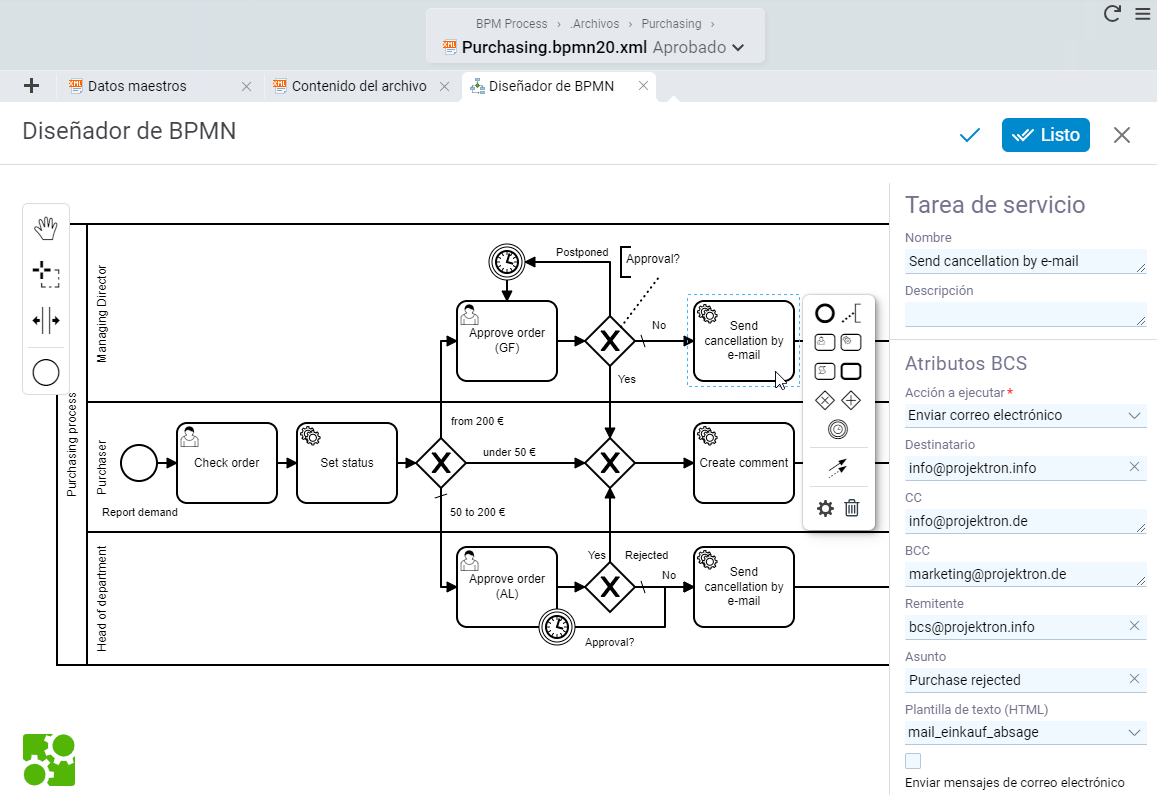
Task: Append plain task from context pad
Action: click(851, 371)
